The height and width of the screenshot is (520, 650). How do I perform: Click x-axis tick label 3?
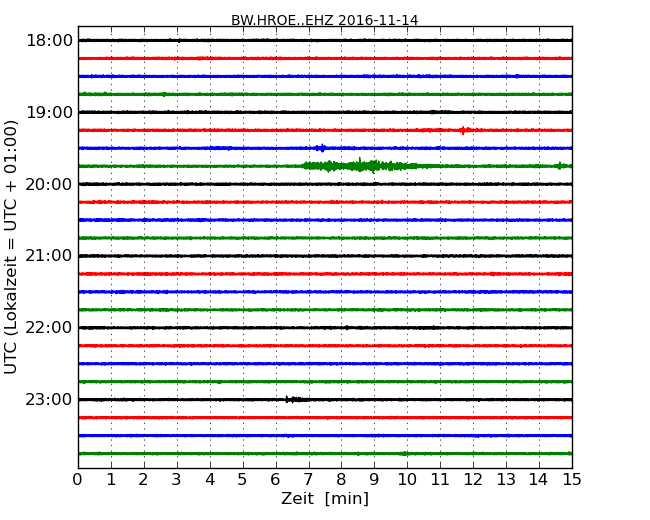[x=177, y=479]
